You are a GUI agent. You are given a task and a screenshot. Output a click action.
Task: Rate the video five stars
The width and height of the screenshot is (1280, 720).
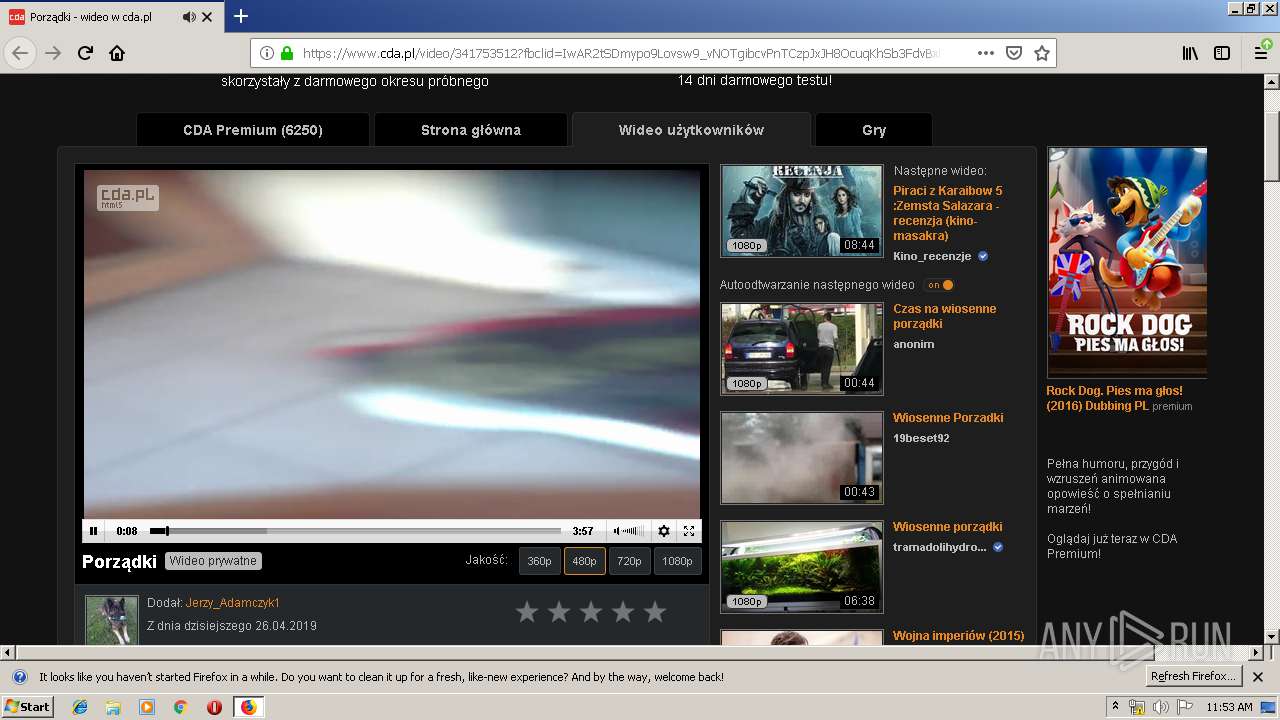tap(655, 612)
